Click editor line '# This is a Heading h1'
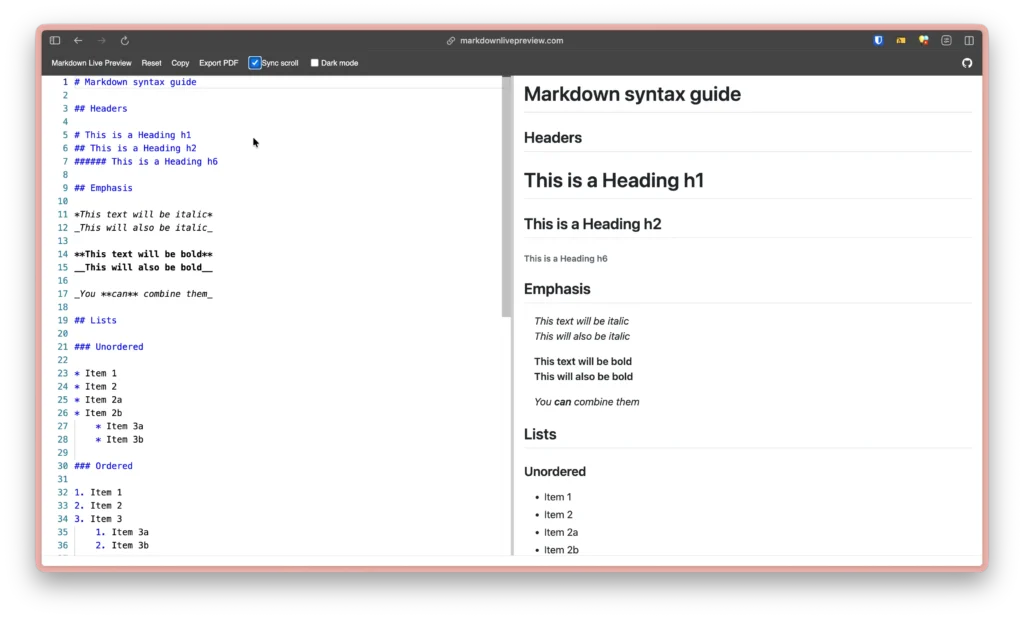Viewport: 1024px width, 619px height. click(x=133, y=135)
